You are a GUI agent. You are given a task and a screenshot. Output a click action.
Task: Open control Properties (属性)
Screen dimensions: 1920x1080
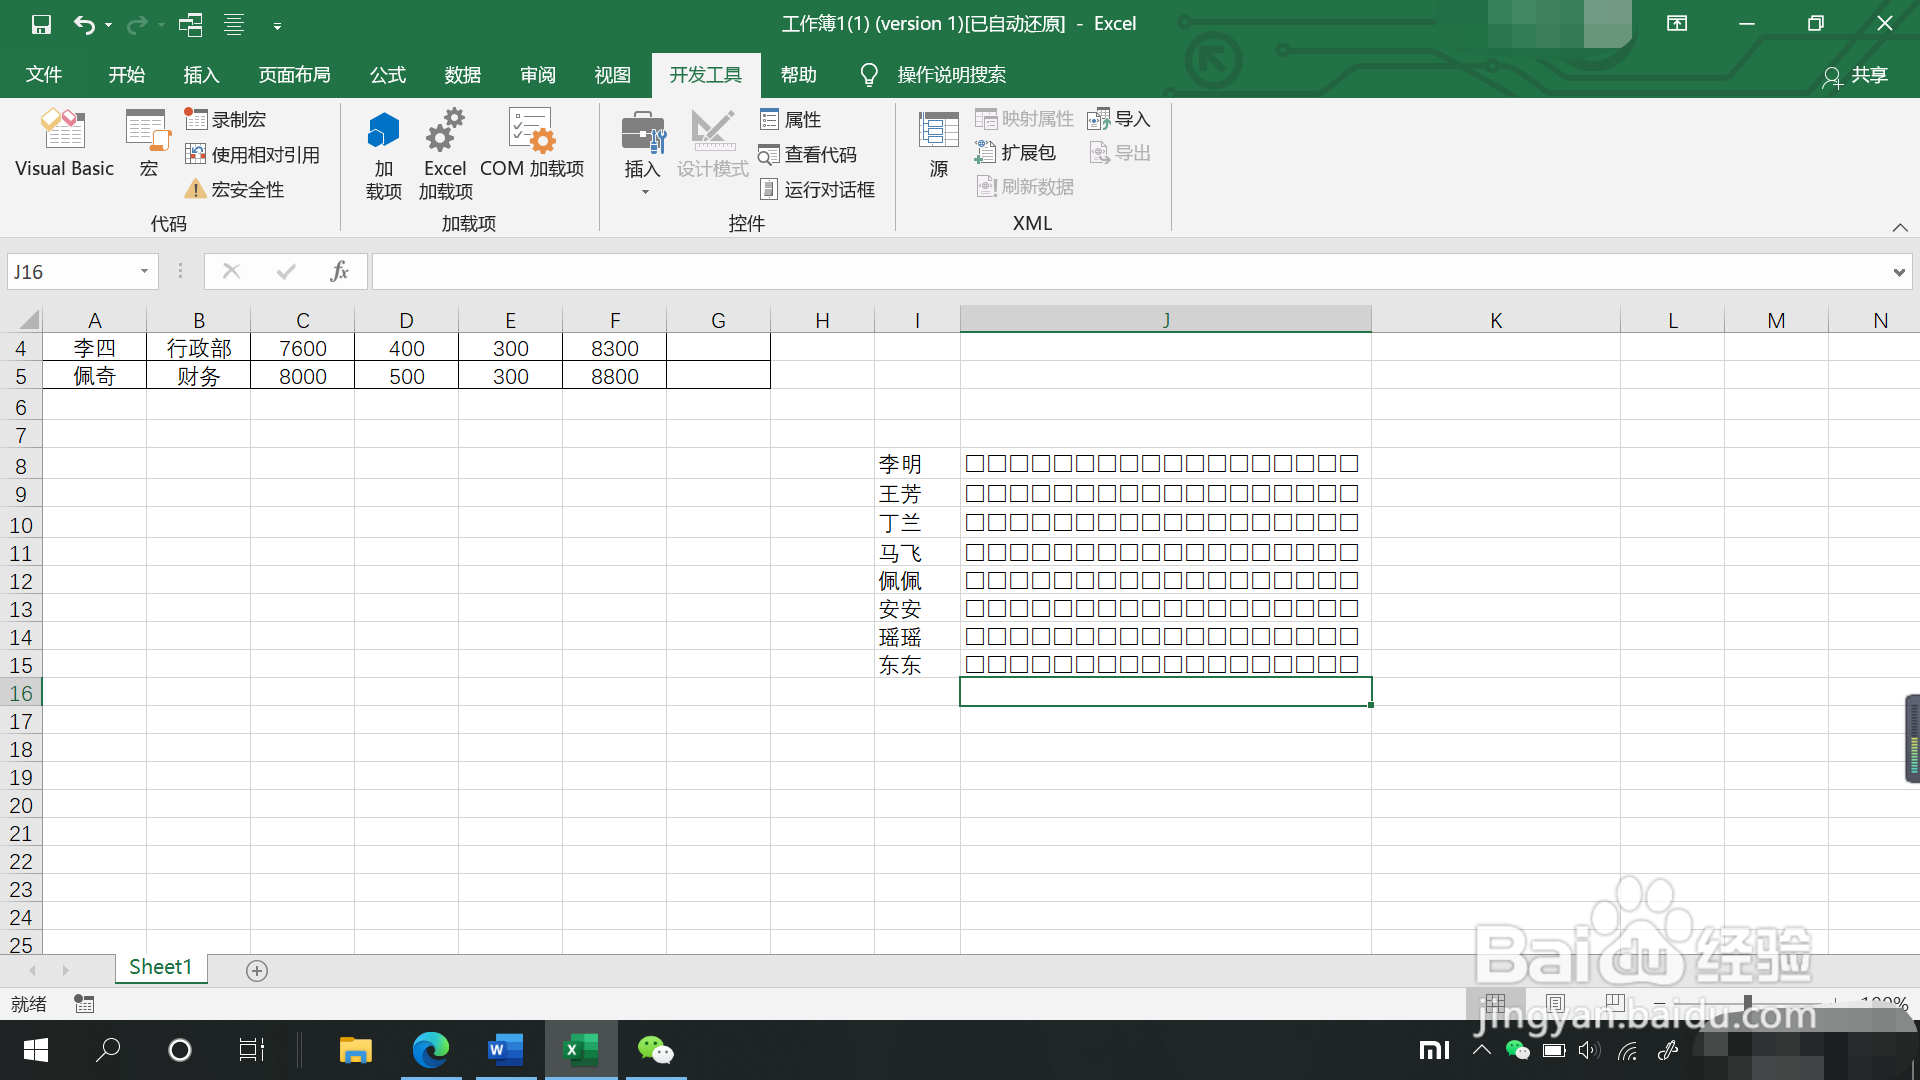coord(791,120)
